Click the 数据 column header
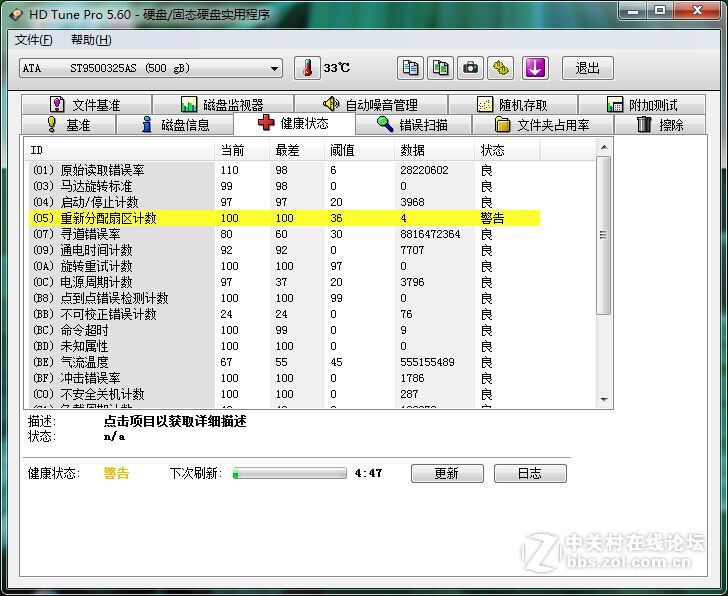The width and height of the screenshot is (728, 596). 435,150
